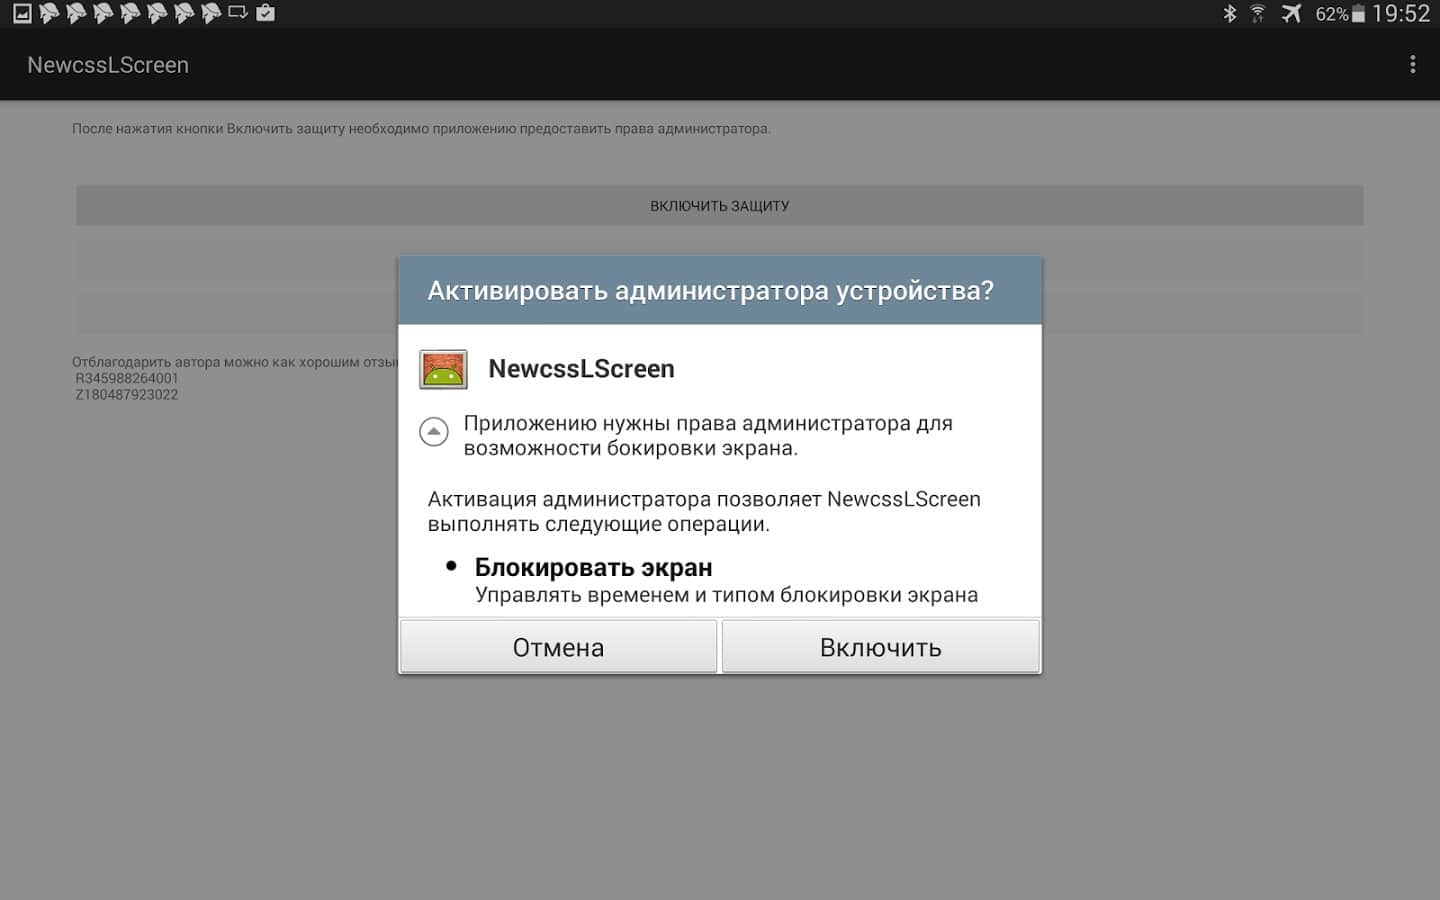Tap the NewcssLScreen Android app icon

point(443,369)
